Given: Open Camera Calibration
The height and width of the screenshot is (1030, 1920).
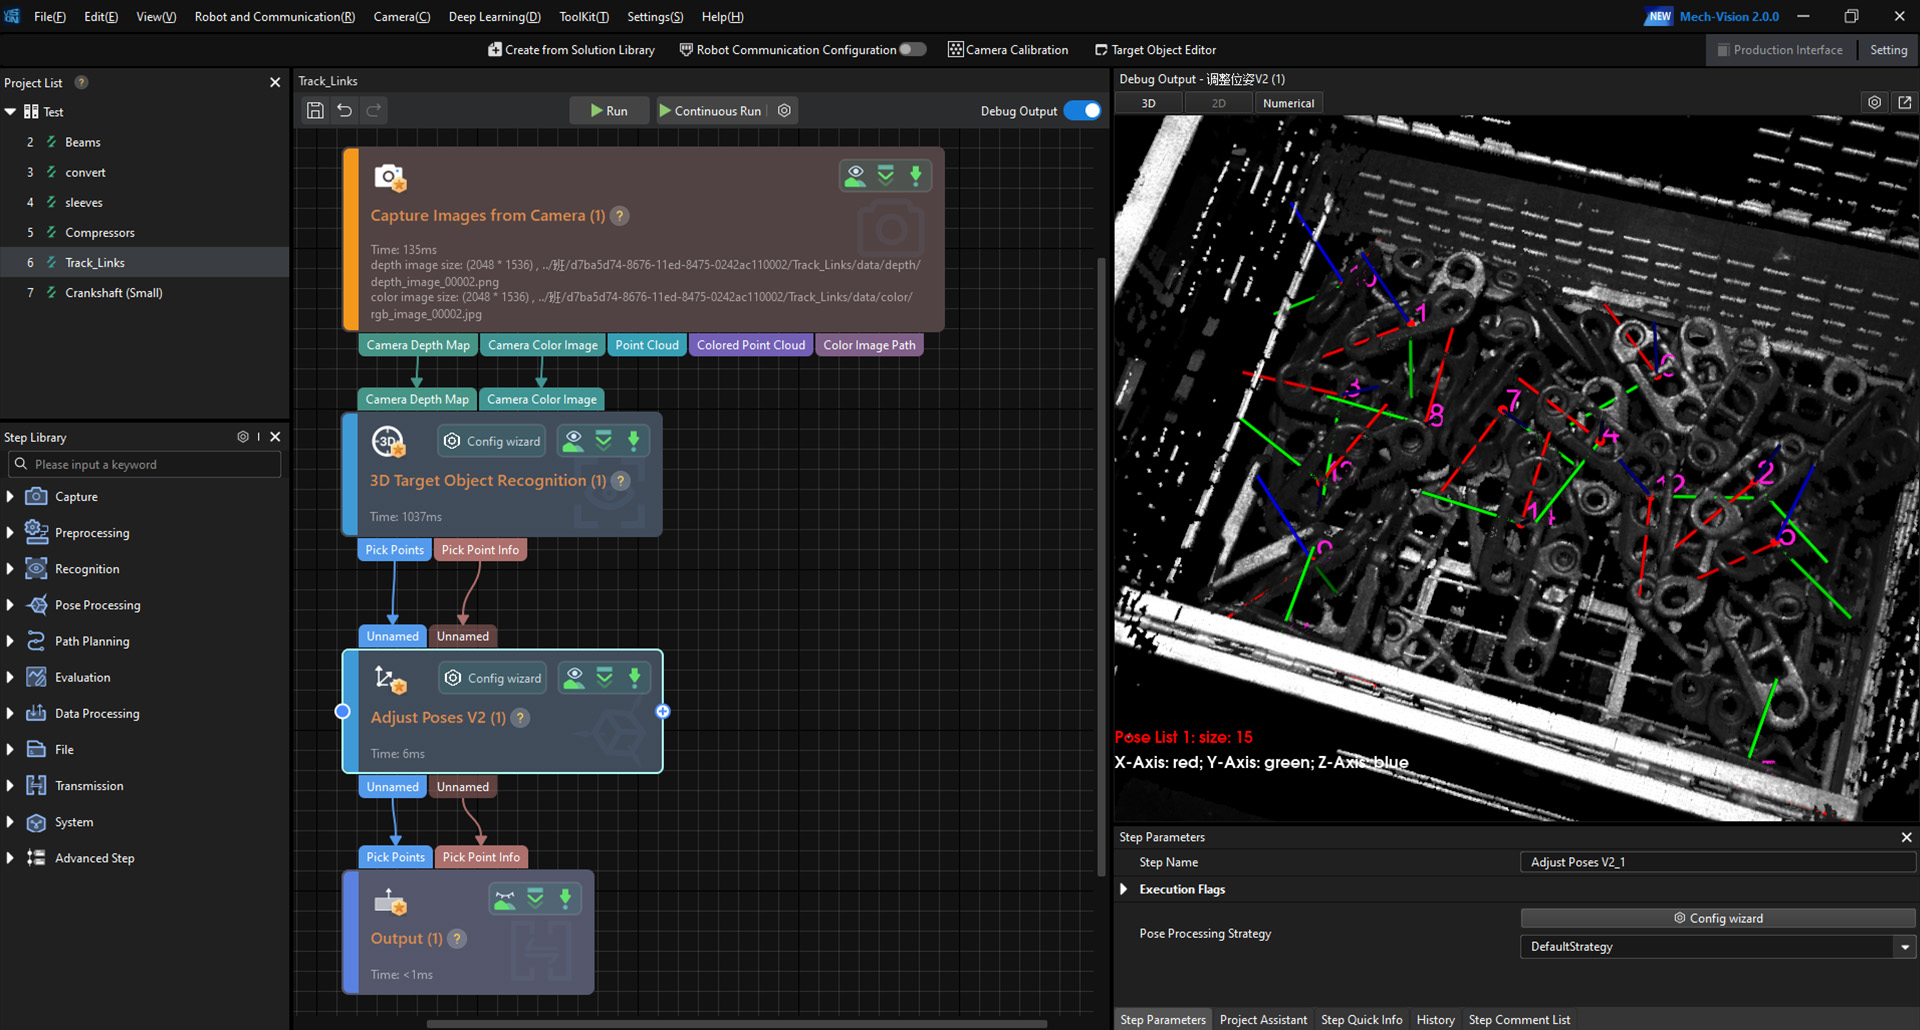Looking at the screenshot, I should tap(1008, 49).
